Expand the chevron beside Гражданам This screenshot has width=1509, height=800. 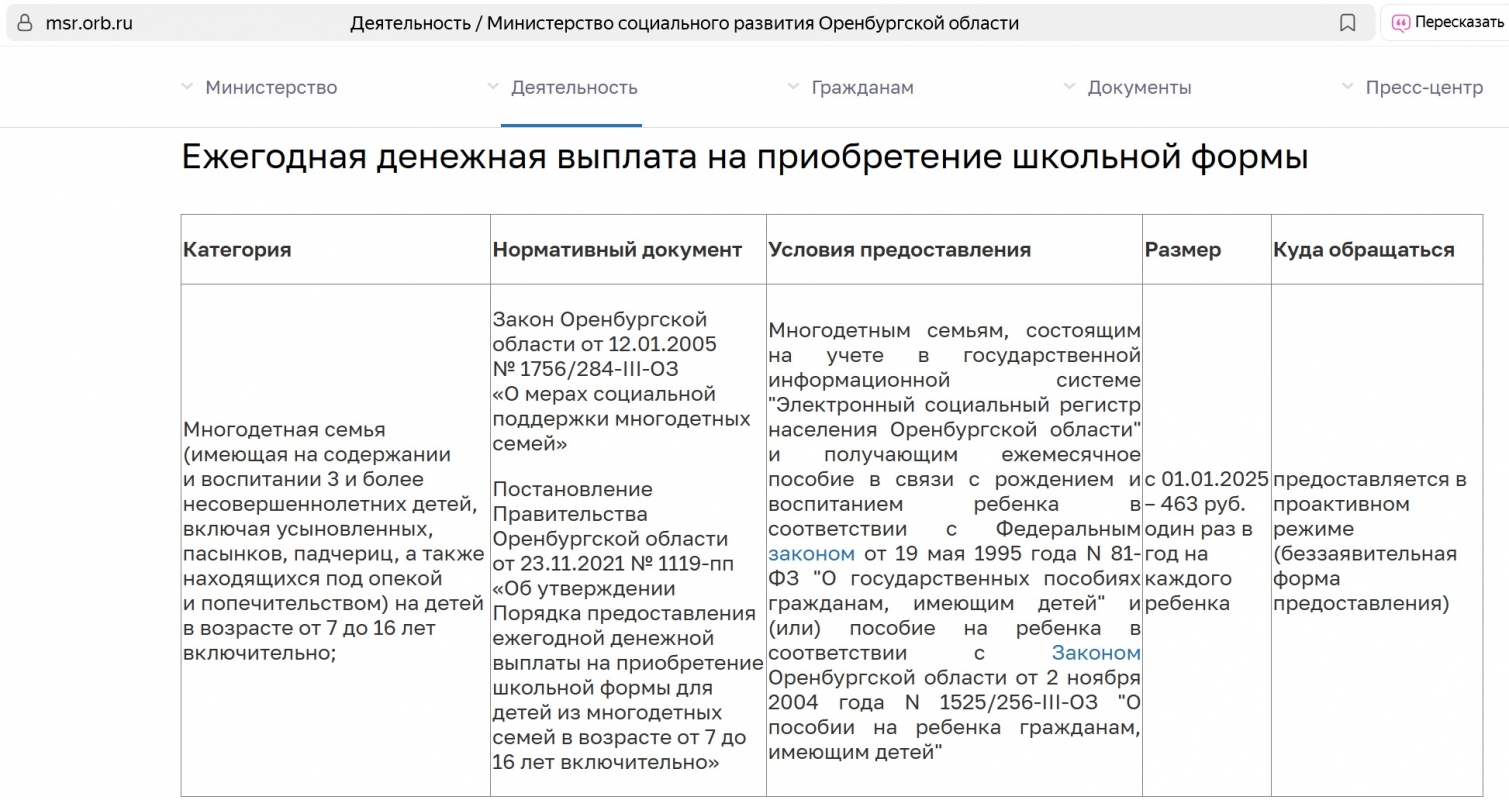coord(794,87)
